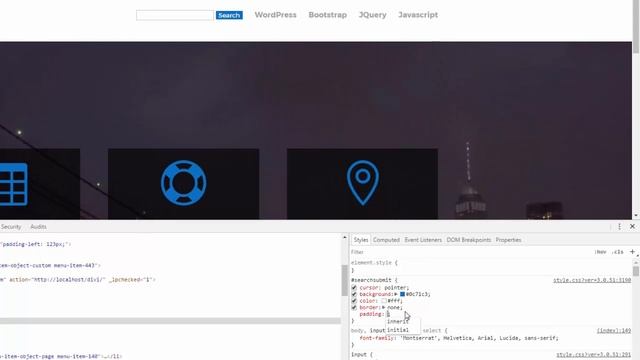The width and height of the screenshot is (640, 360).
Task: Uncheck the color: #fff property
Action: [x=354, y=301]
